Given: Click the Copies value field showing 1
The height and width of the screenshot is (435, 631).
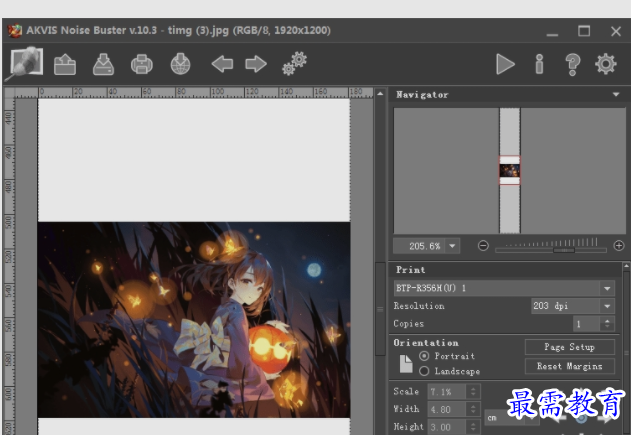Looking at the screenshot, I should coord(587,324).
